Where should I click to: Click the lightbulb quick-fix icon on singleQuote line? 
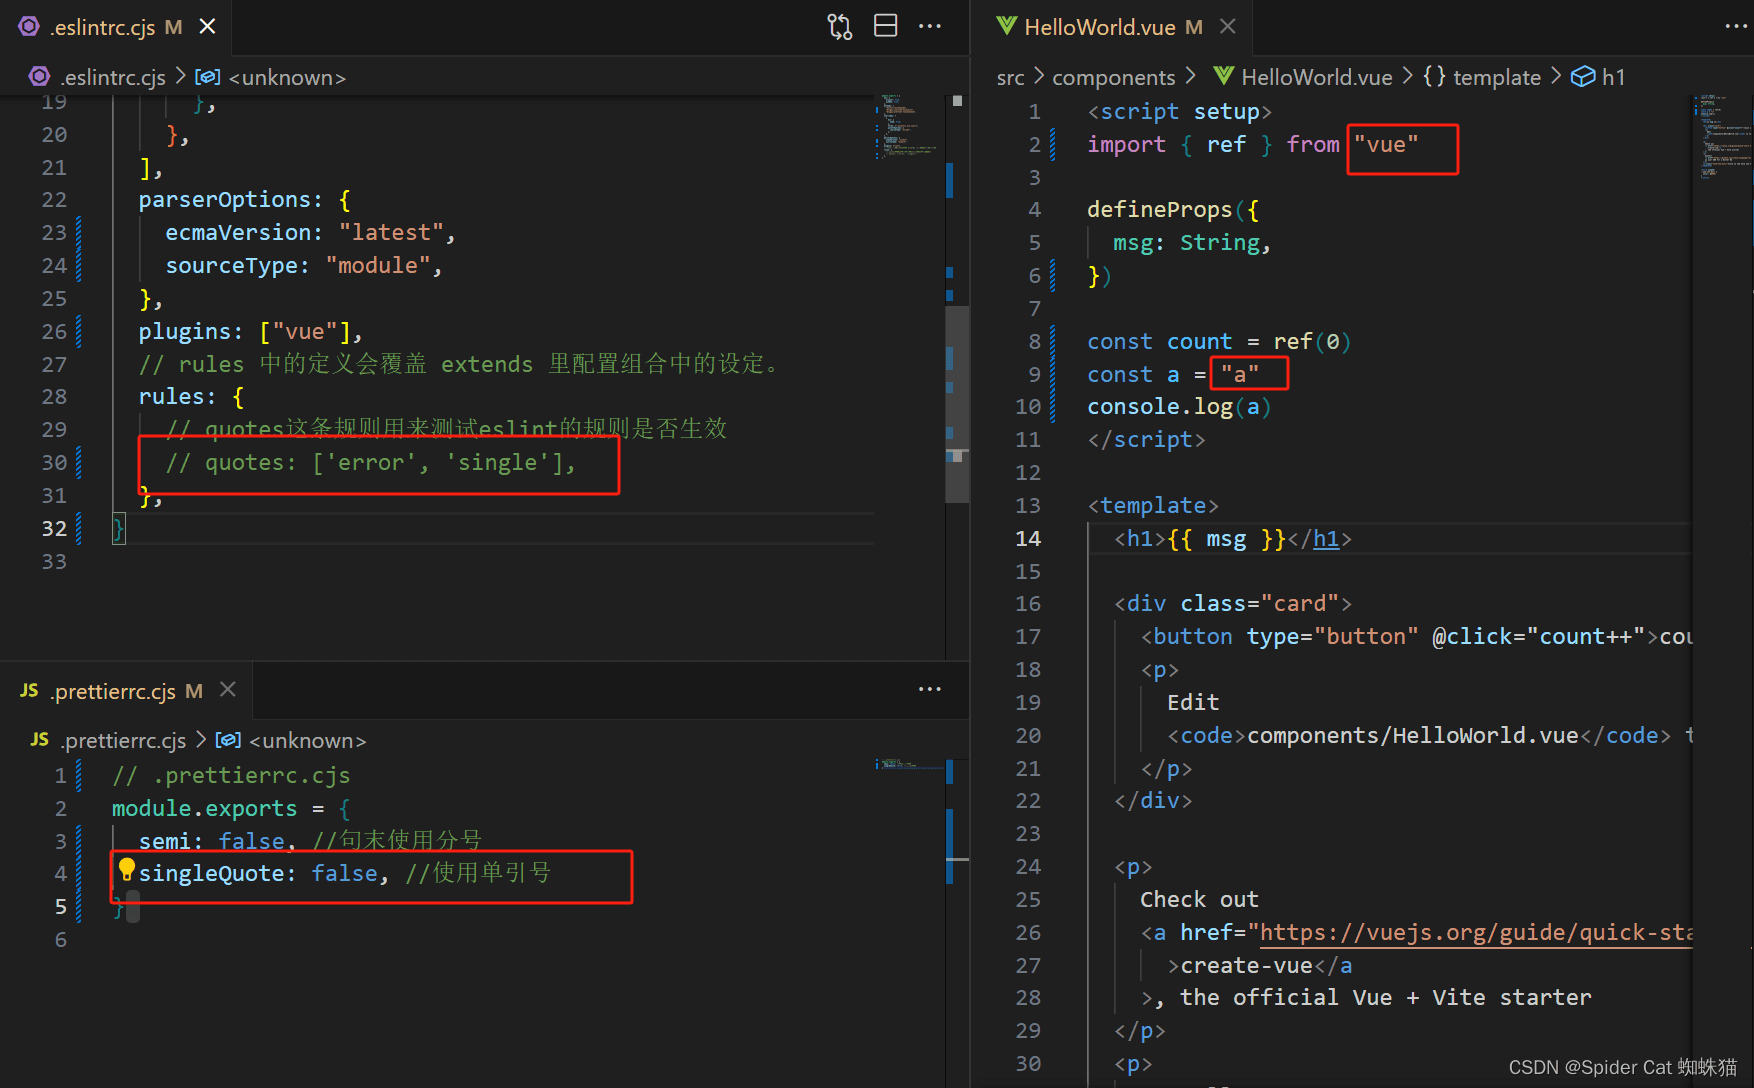pos(127,869)
